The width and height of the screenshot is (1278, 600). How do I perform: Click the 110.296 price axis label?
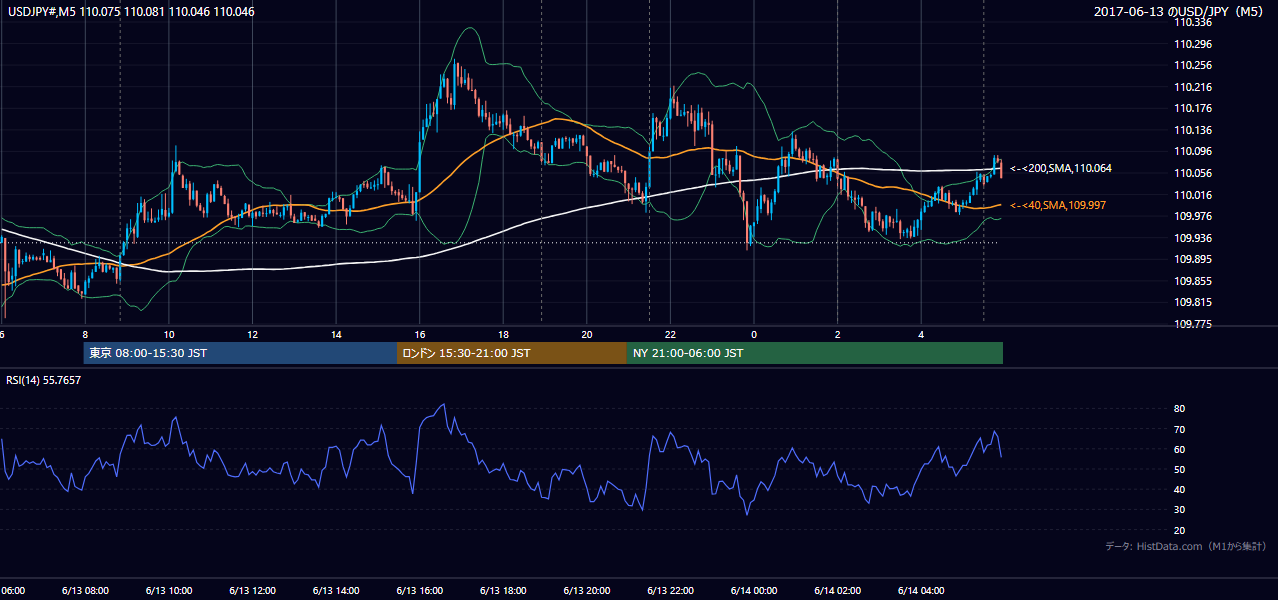[1192, 44]
